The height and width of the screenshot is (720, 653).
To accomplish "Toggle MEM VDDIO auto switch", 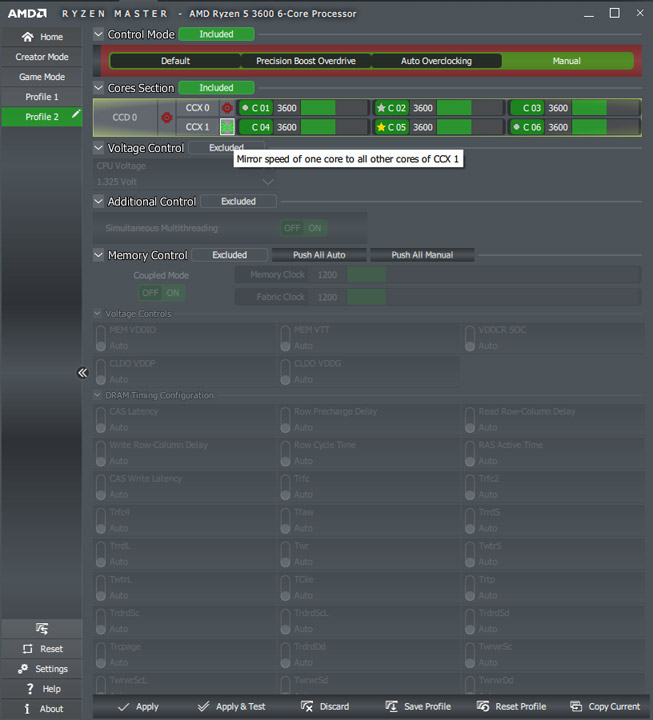I will 101,338.
